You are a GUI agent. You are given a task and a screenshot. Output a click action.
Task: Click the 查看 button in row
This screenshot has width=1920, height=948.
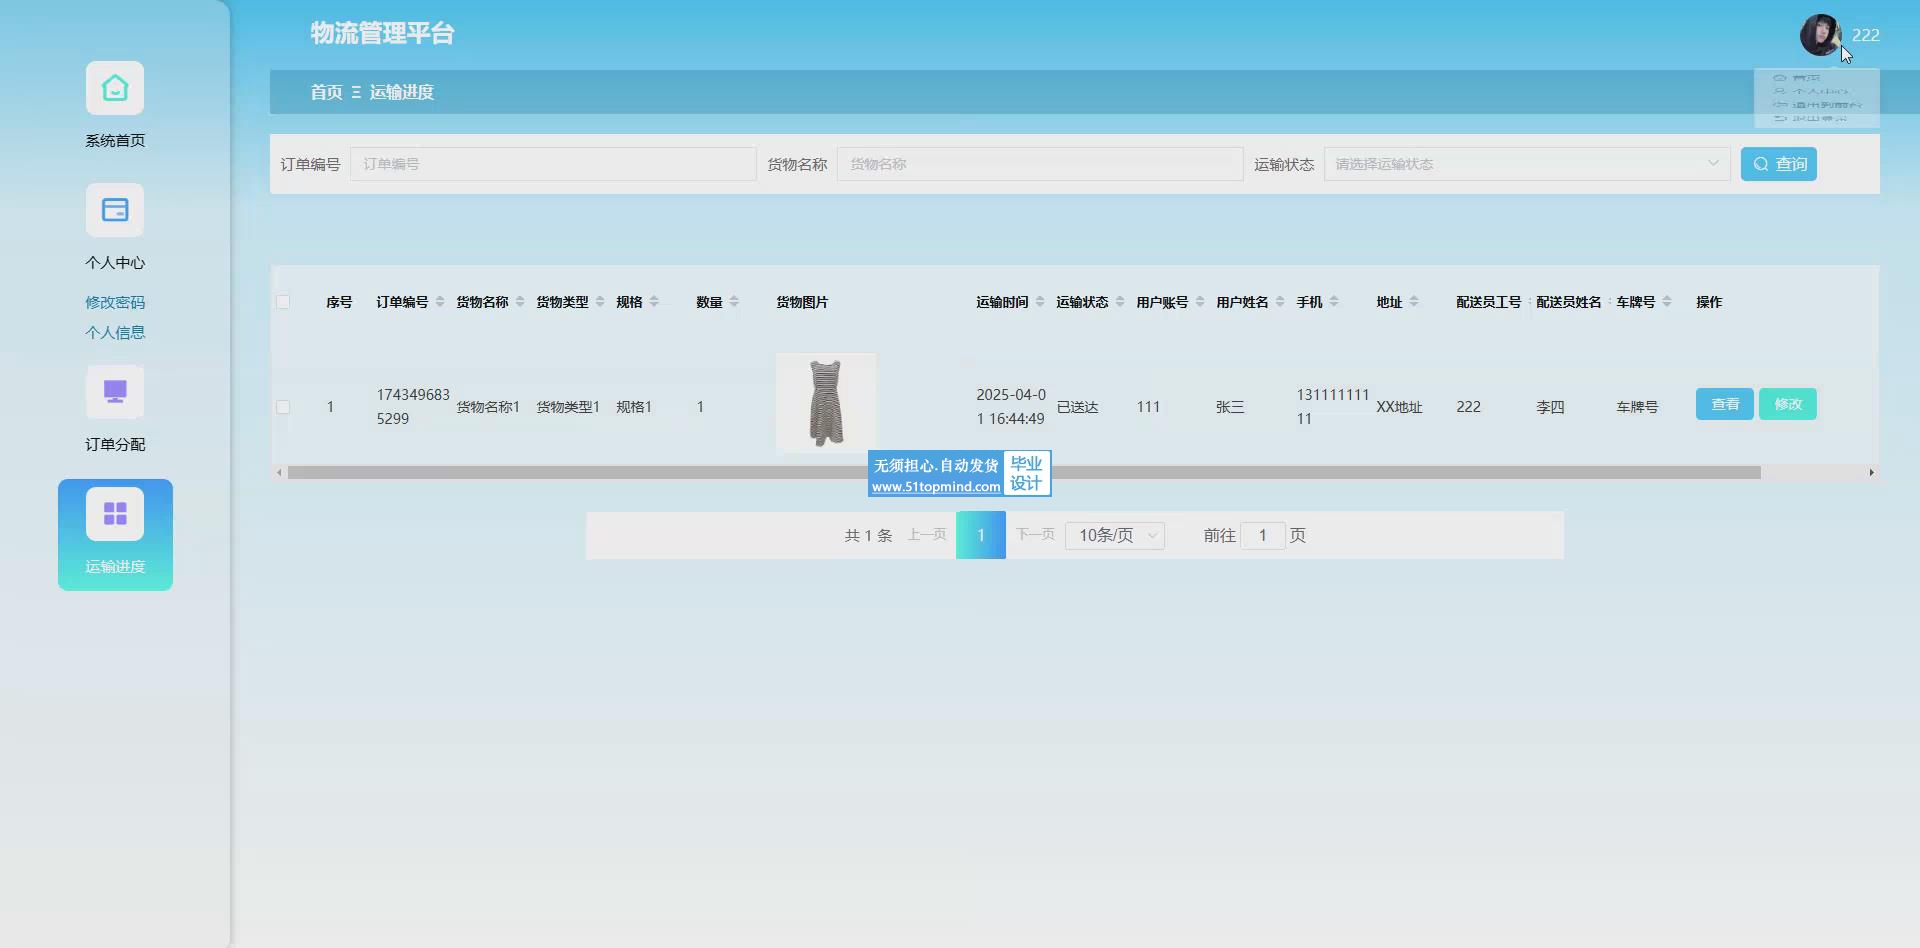(1724, 404)
